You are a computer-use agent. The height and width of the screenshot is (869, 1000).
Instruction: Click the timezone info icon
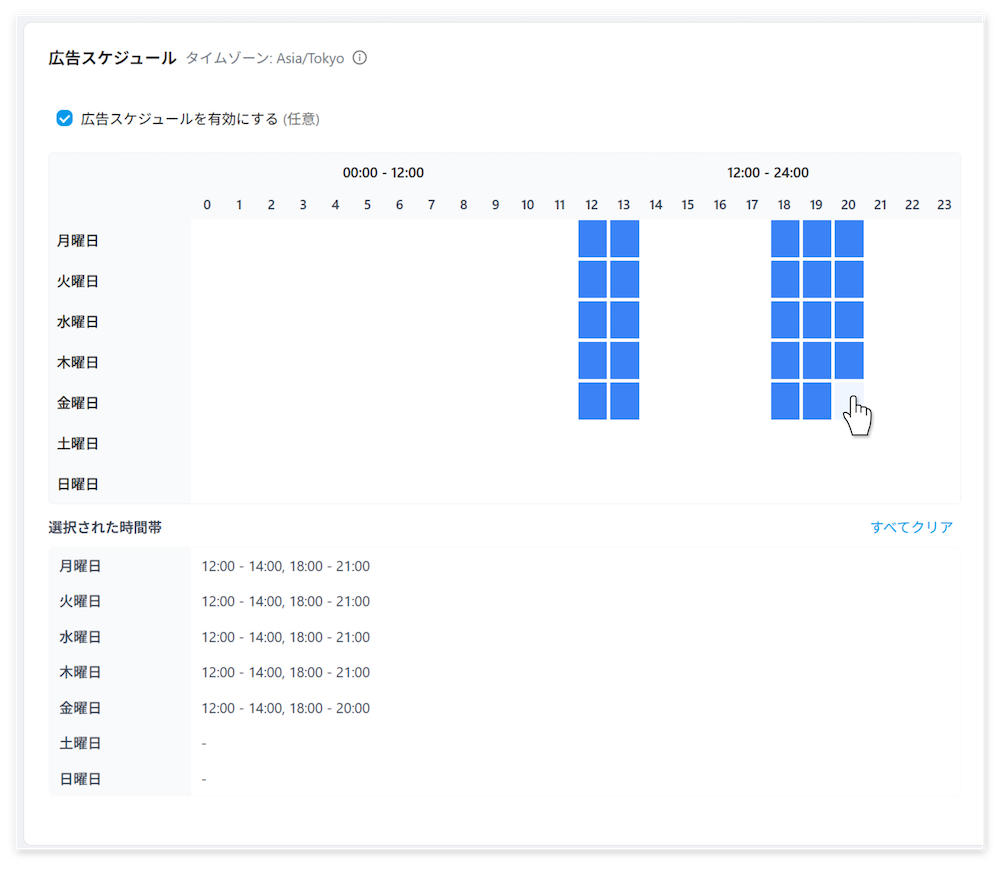(360, 58)
